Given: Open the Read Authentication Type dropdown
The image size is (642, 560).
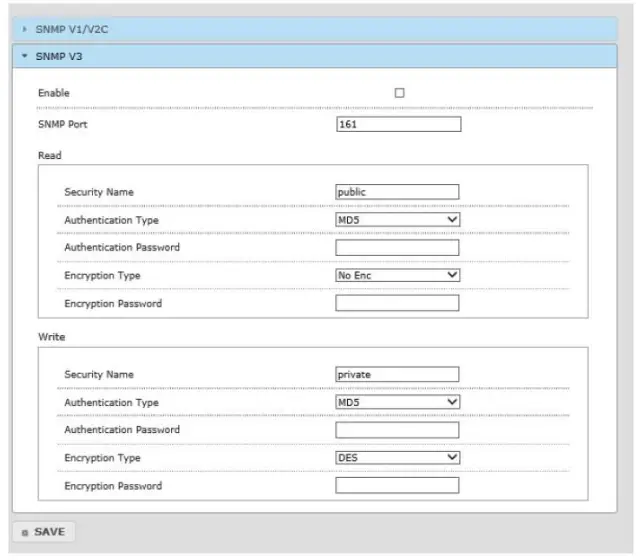Looking at the screenshot, I should pyautogui.click(x=398, y=219).
